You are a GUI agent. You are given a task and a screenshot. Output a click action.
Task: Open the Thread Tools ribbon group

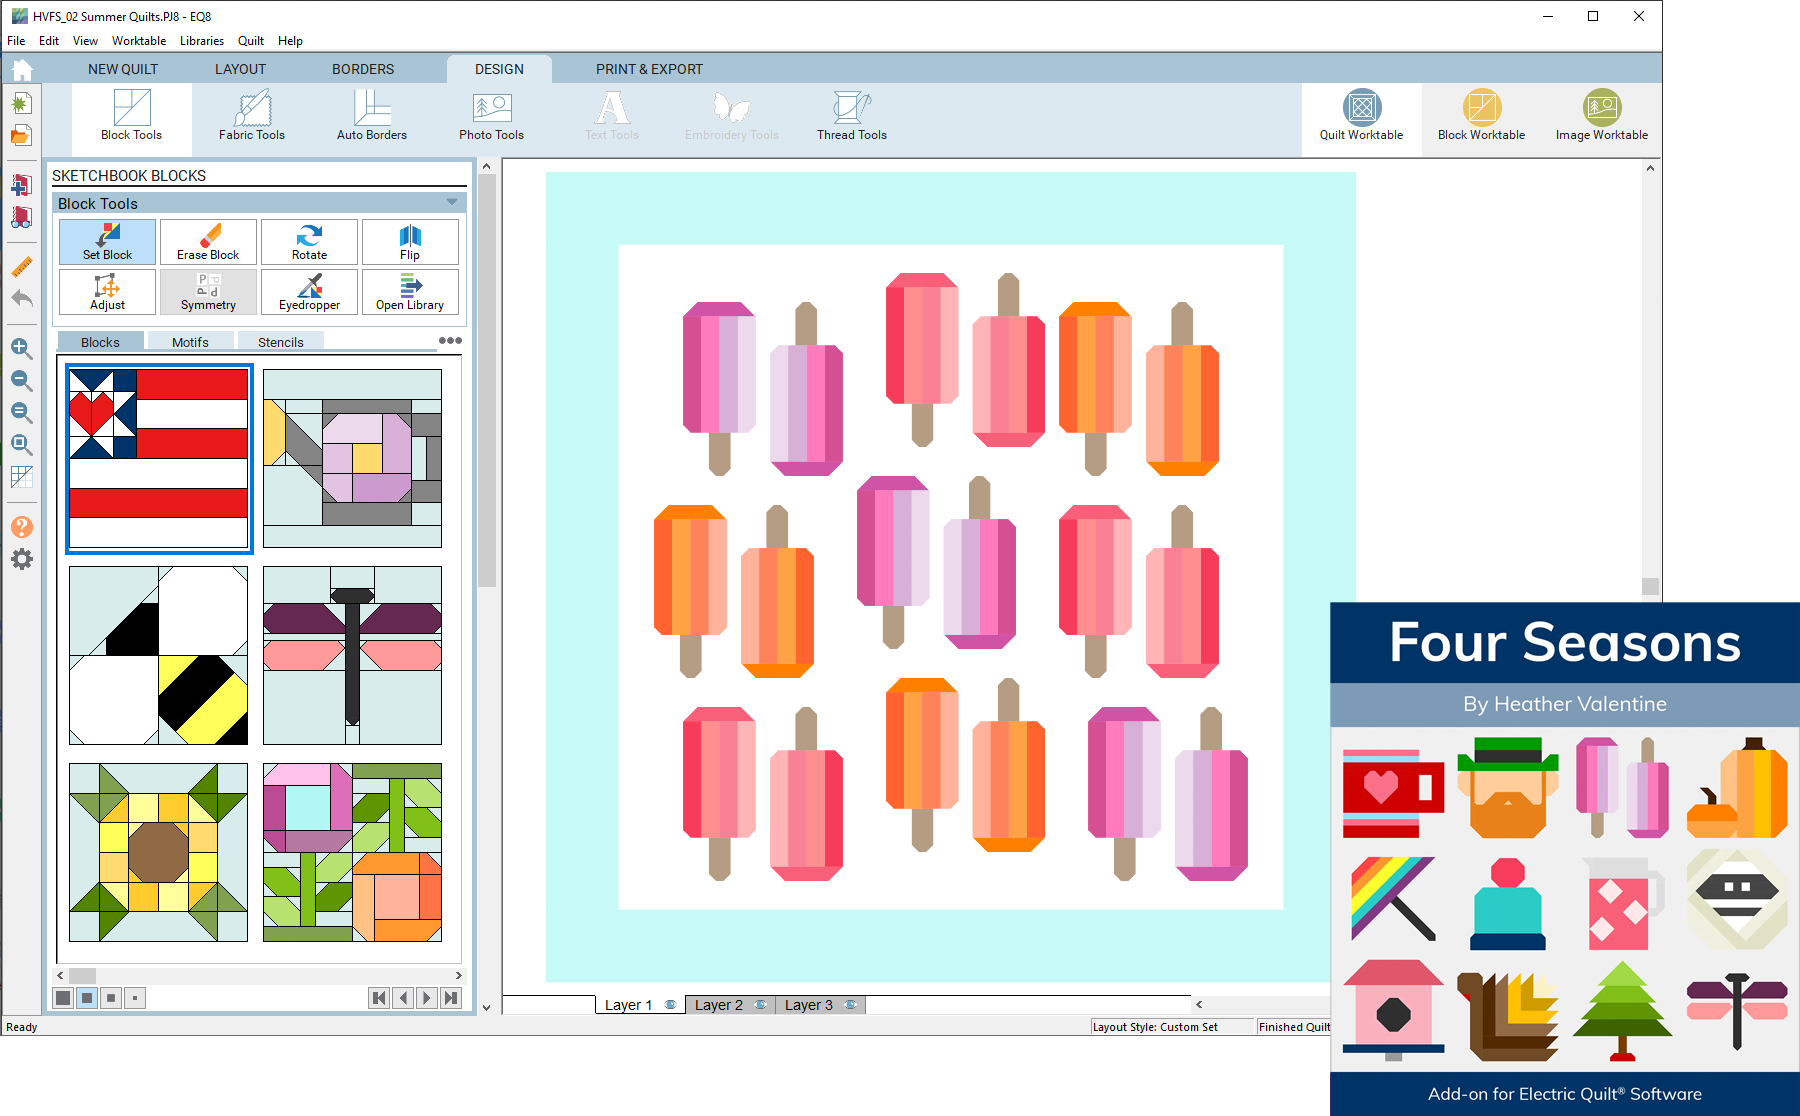[851, 116]
